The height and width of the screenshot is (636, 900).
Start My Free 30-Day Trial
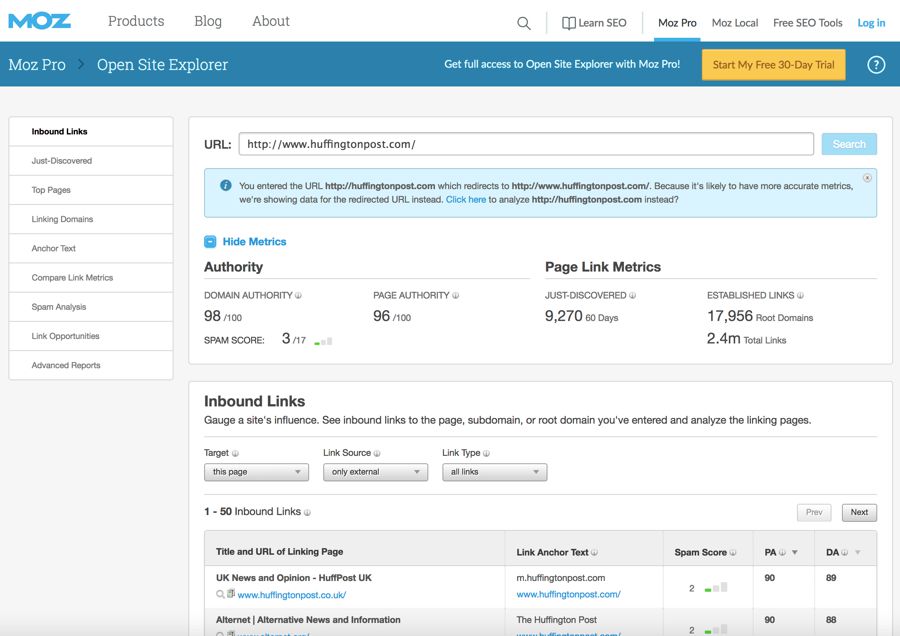(x=773, y=65)
